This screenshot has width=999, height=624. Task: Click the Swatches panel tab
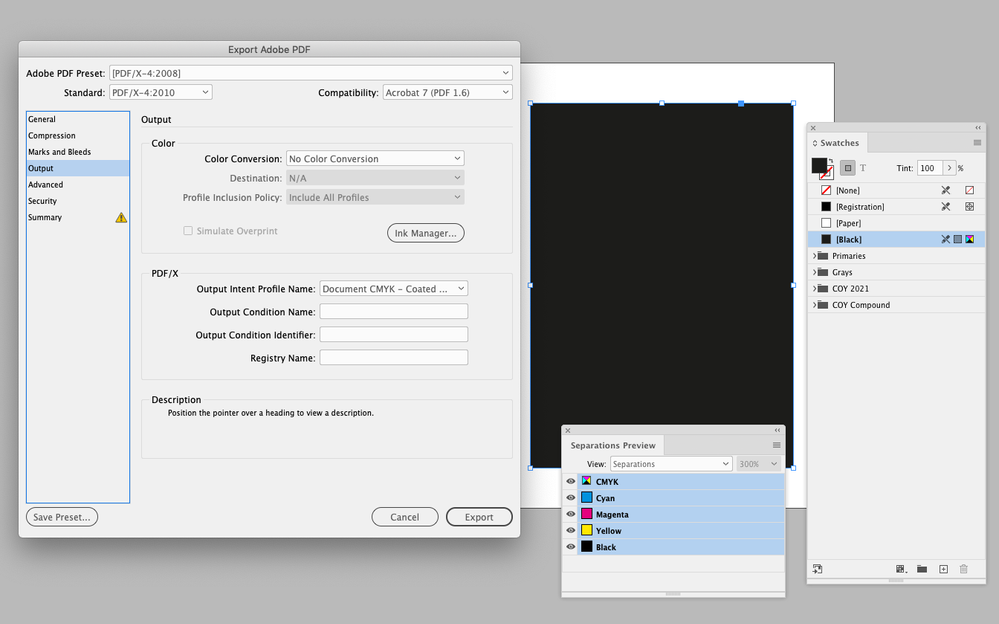pyautogui.click(x=837, y=143)
